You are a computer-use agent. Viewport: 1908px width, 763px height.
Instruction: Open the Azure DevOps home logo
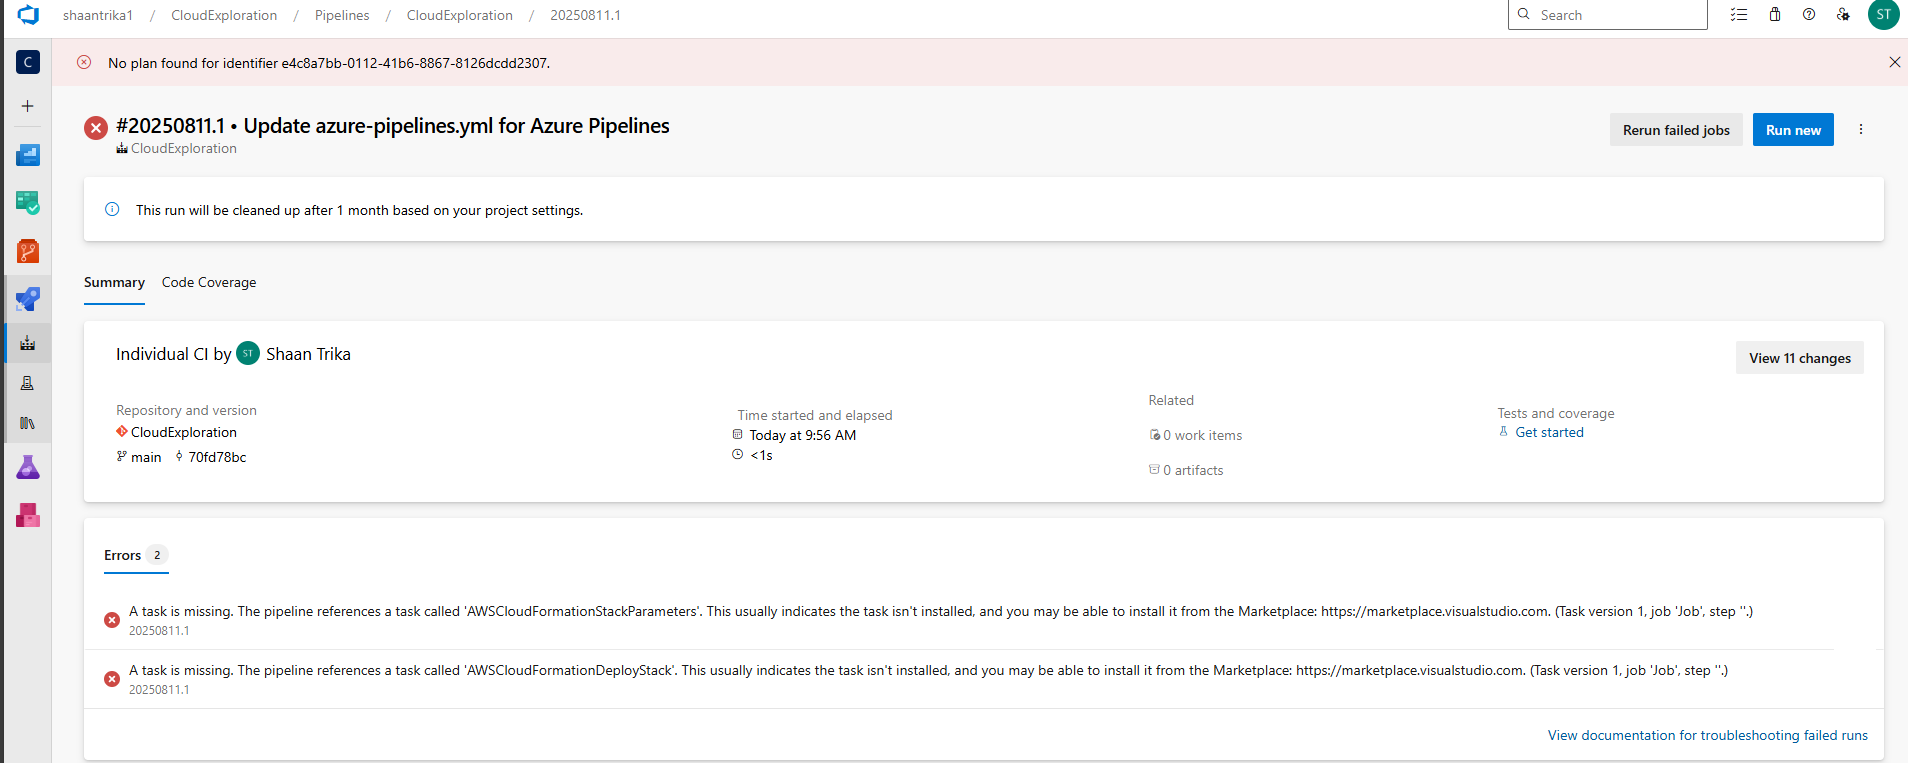pos(28,15)
